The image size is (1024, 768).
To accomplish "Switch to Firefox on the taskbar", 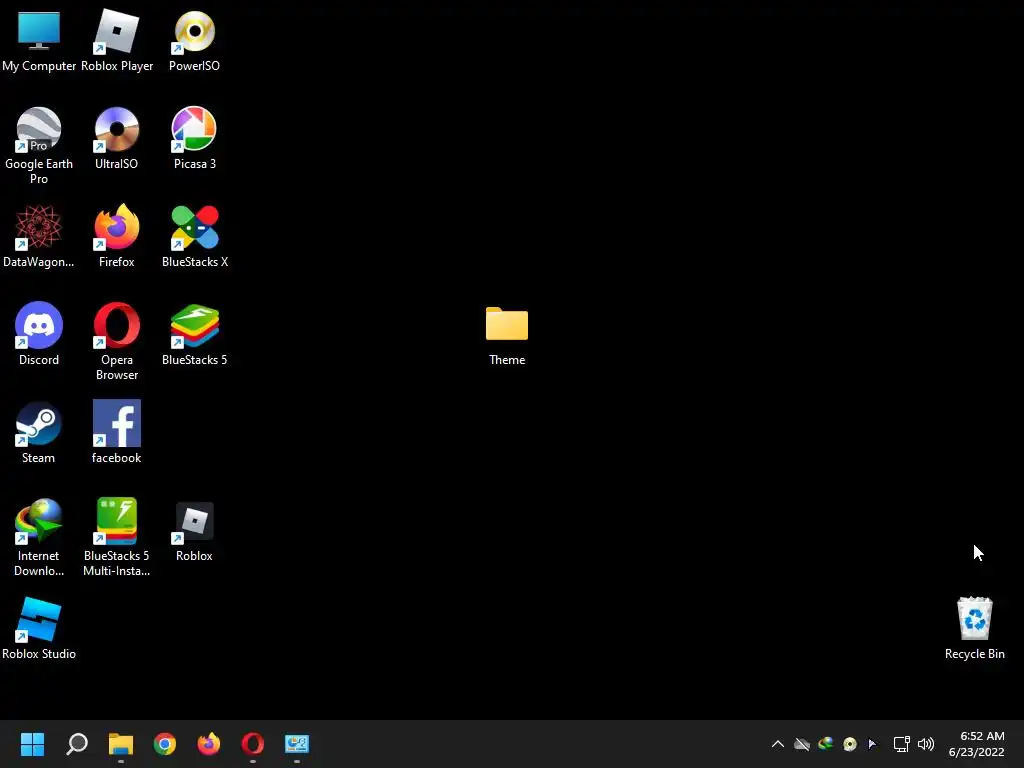I will point(209,744).
